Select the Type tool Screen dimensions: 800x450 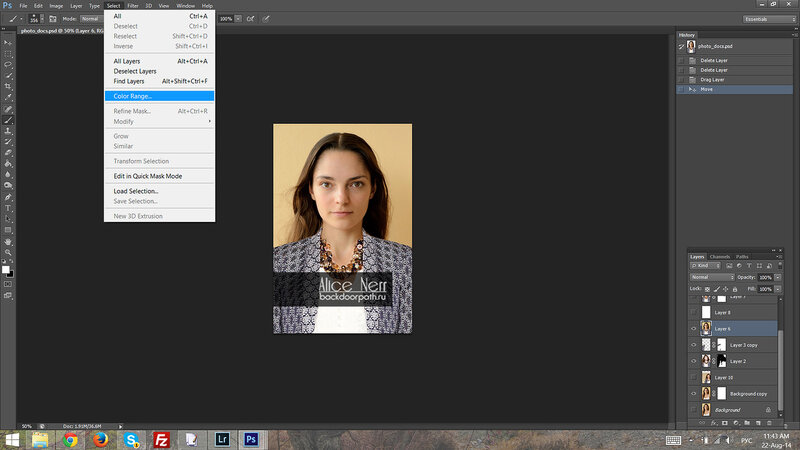click(x=8, y=207)
